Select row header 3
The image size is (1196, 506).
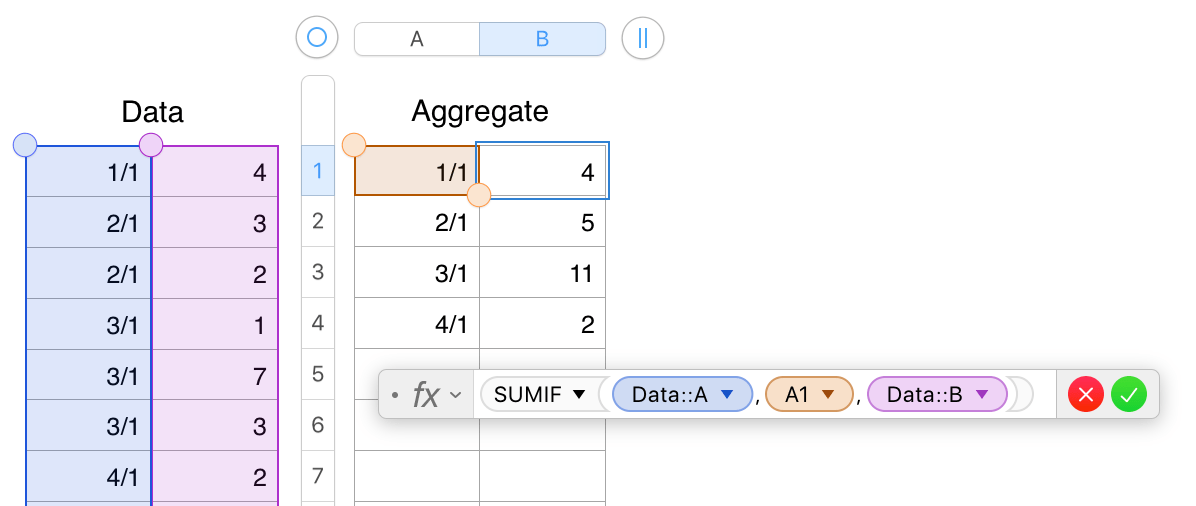pos(318,272)
